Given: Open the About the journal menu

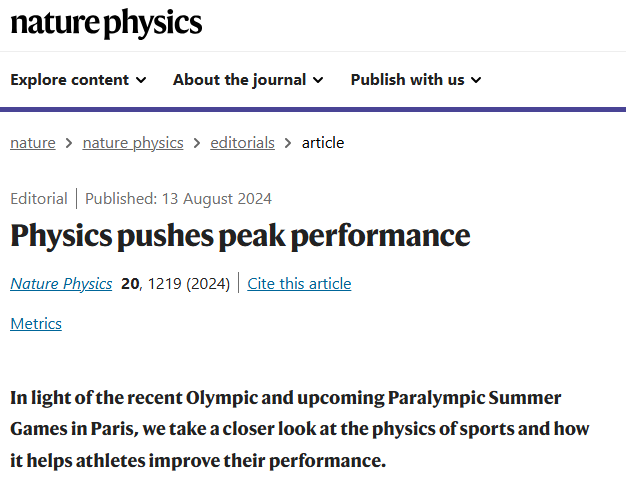Looking at the screenshot, I should tap(248, 80).
